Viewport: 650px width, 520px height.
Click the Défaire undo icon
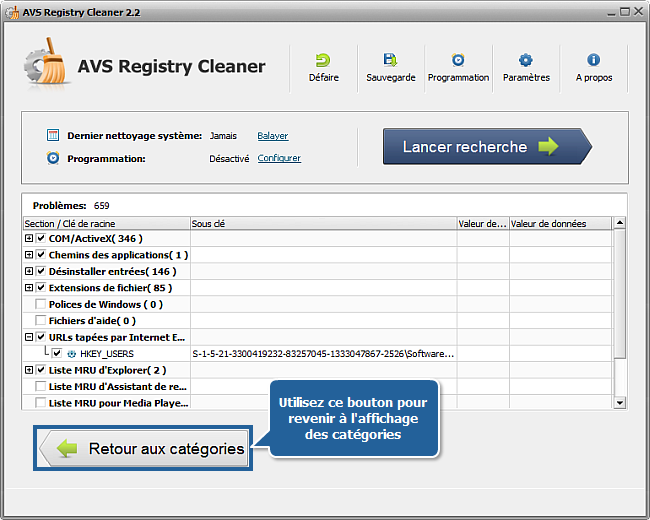tap(323, 61)
